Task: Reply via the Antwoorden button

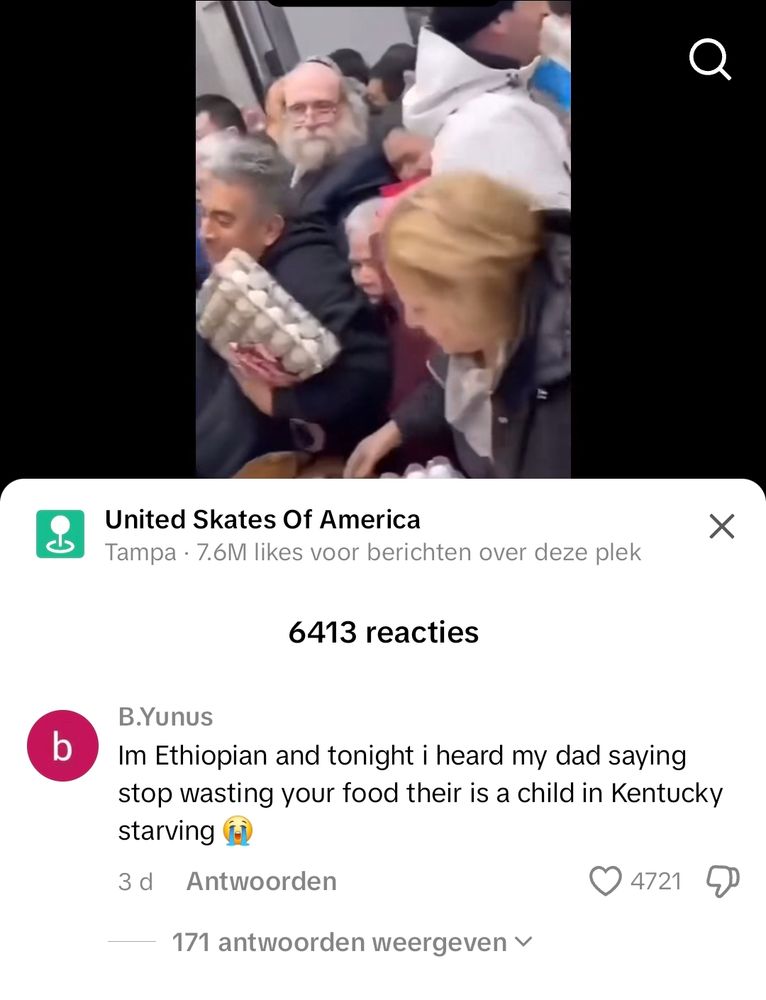Action: point(261,881)
